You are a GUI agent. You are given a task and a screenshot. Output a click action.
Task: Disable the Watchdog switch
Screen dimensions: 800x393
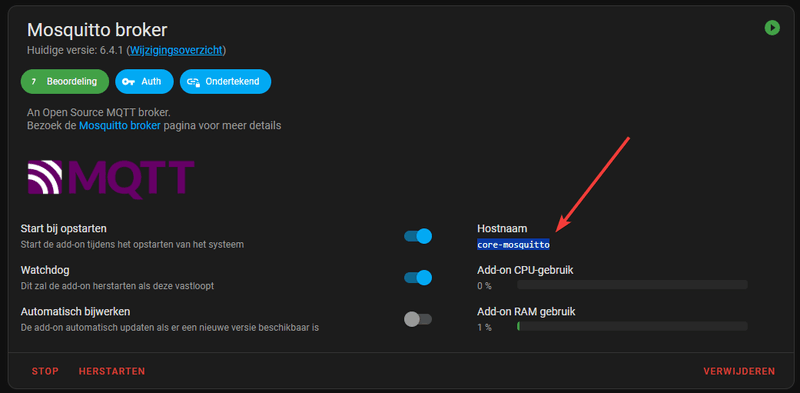pos(418,278)
